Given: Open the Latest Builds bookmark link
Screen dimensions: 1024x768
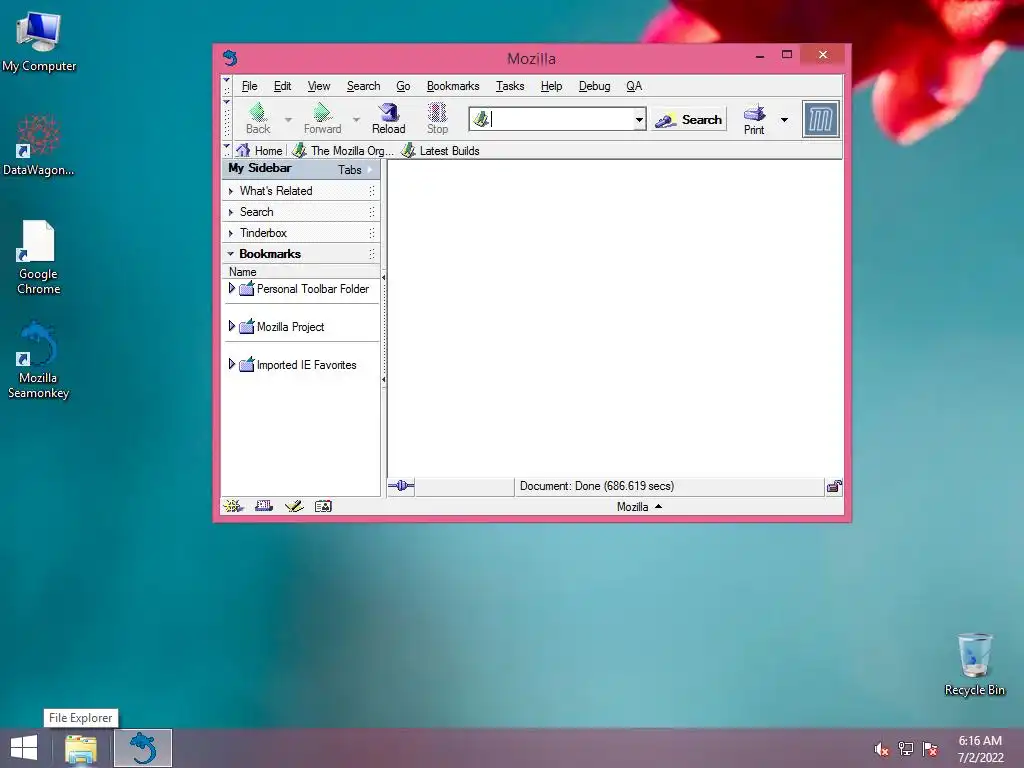Looking at the screenshot, I should click(x=440, y=150).
